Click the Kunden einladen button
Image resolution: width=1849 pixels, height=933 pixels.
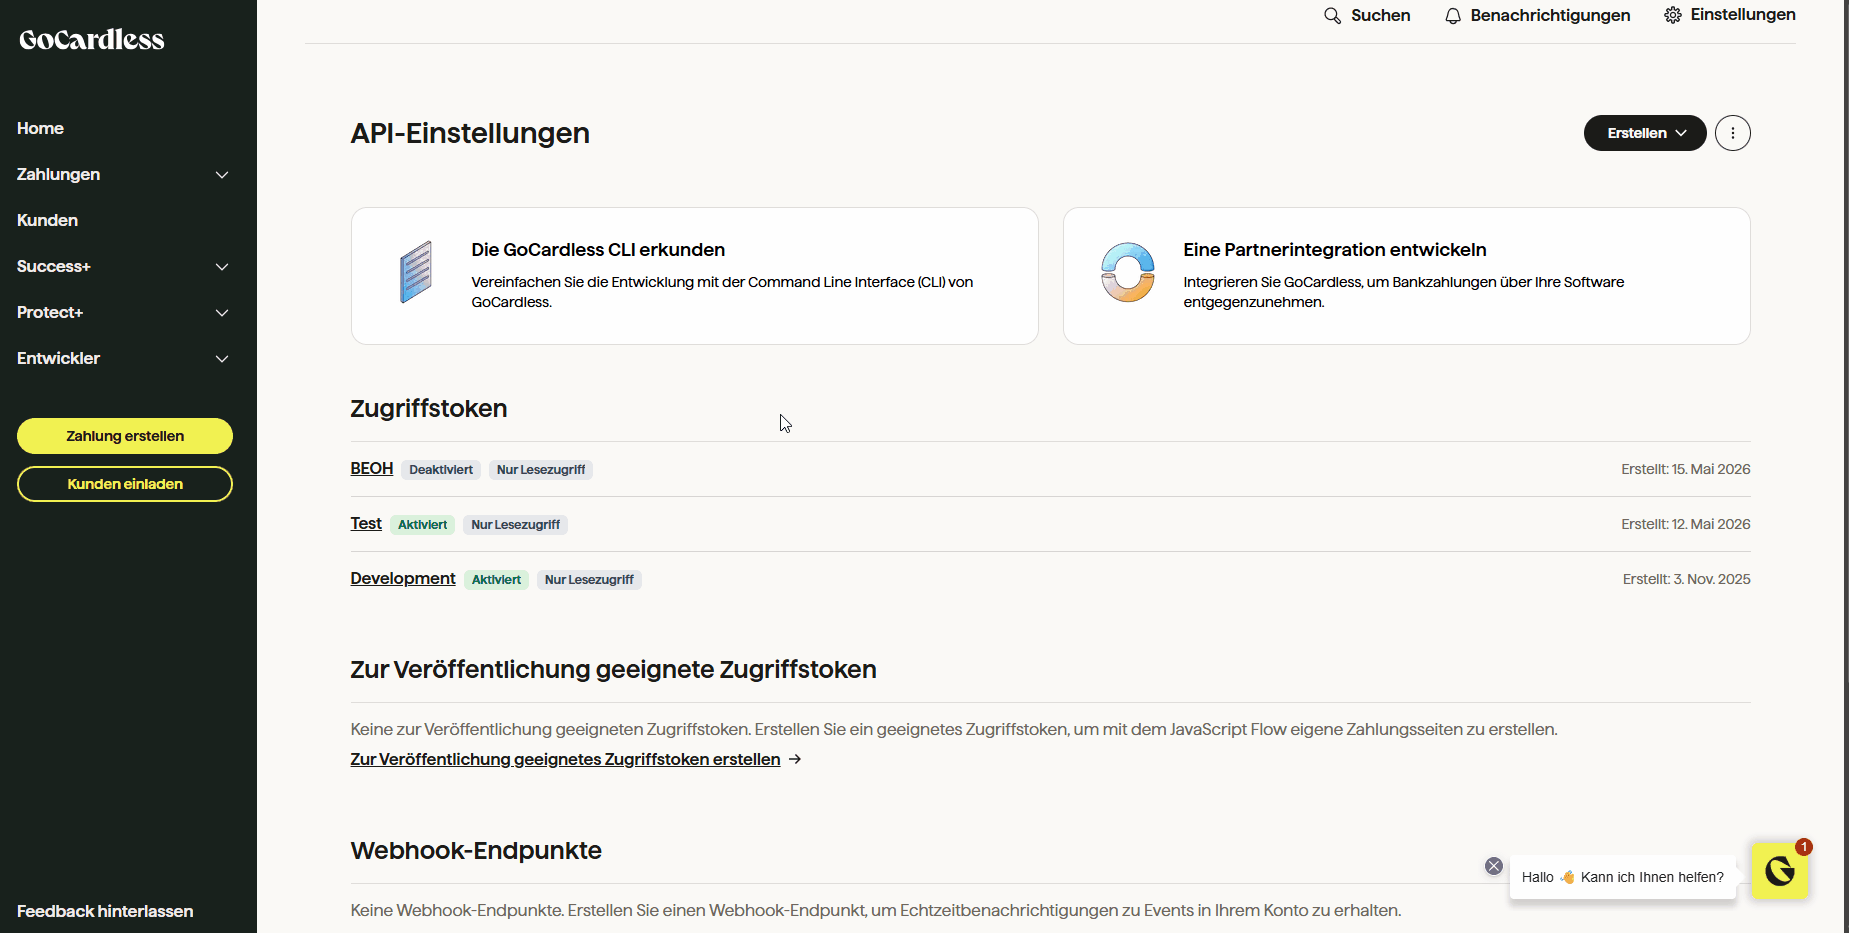coord(125,484)
